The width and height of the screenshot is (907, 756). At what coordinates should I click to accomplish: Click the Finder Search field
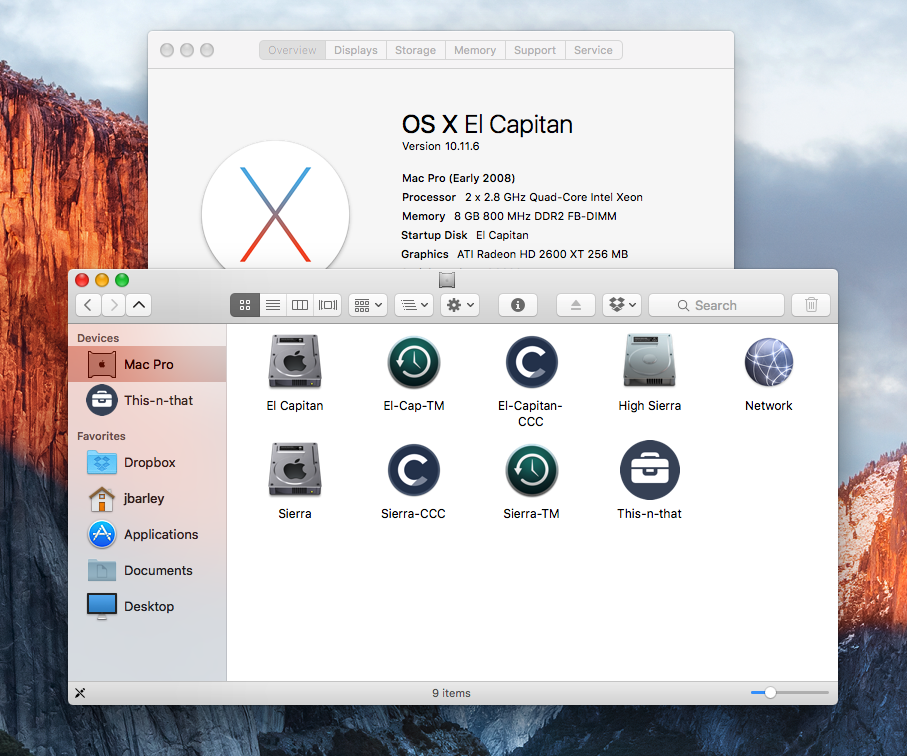[x=716, y=305]
